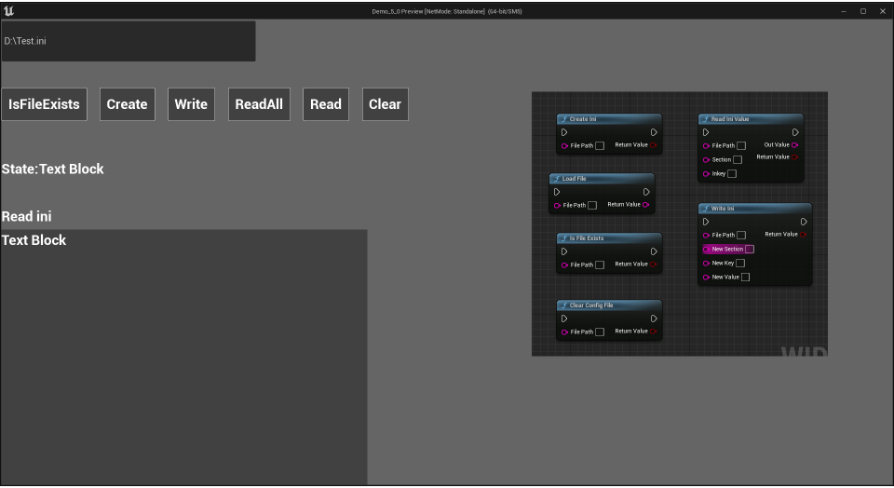Maximize the preview window
The image size is (894, 488).
pos(863,11)
